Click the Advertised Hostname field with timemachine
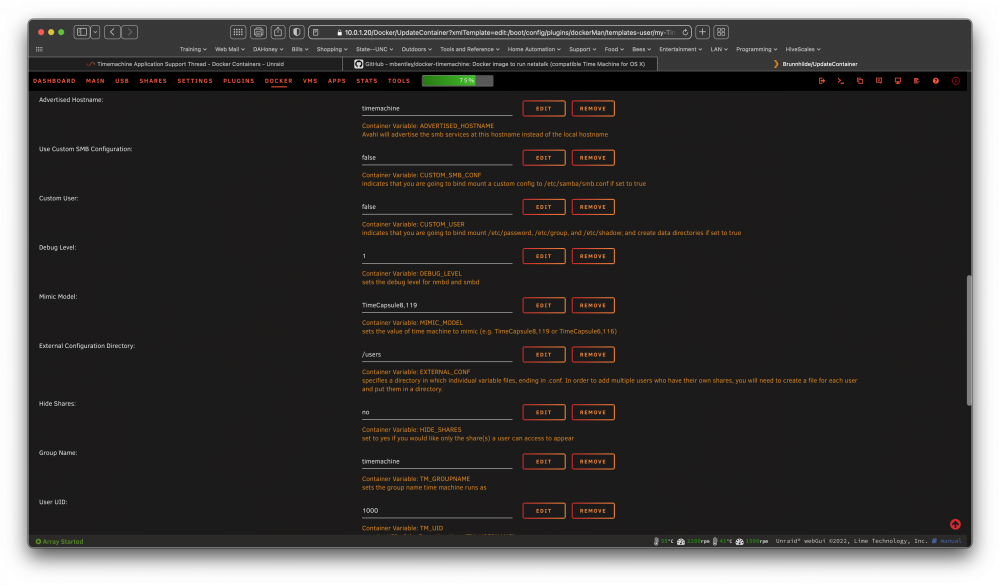 pyautogui.click(x=437, y=108)
